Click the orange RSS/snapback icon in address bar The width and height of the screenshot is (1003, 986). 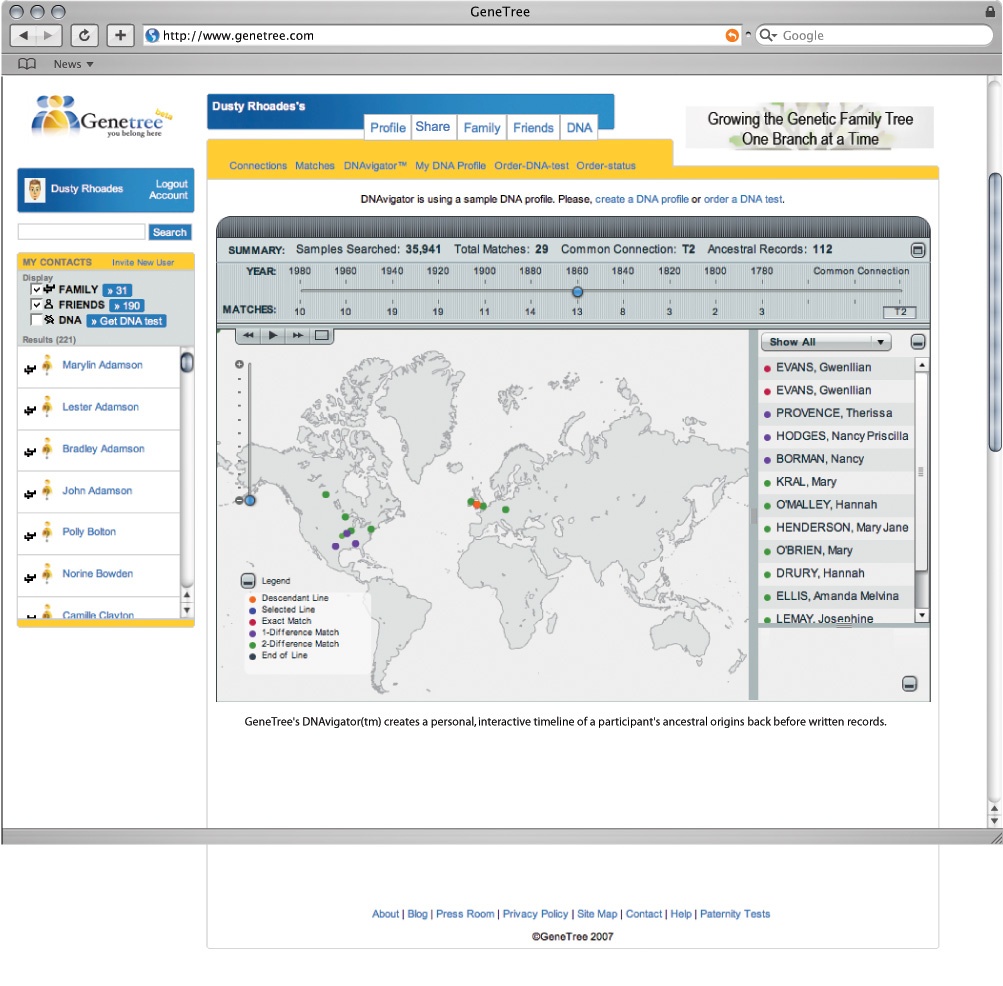click(x=732, y=35)
